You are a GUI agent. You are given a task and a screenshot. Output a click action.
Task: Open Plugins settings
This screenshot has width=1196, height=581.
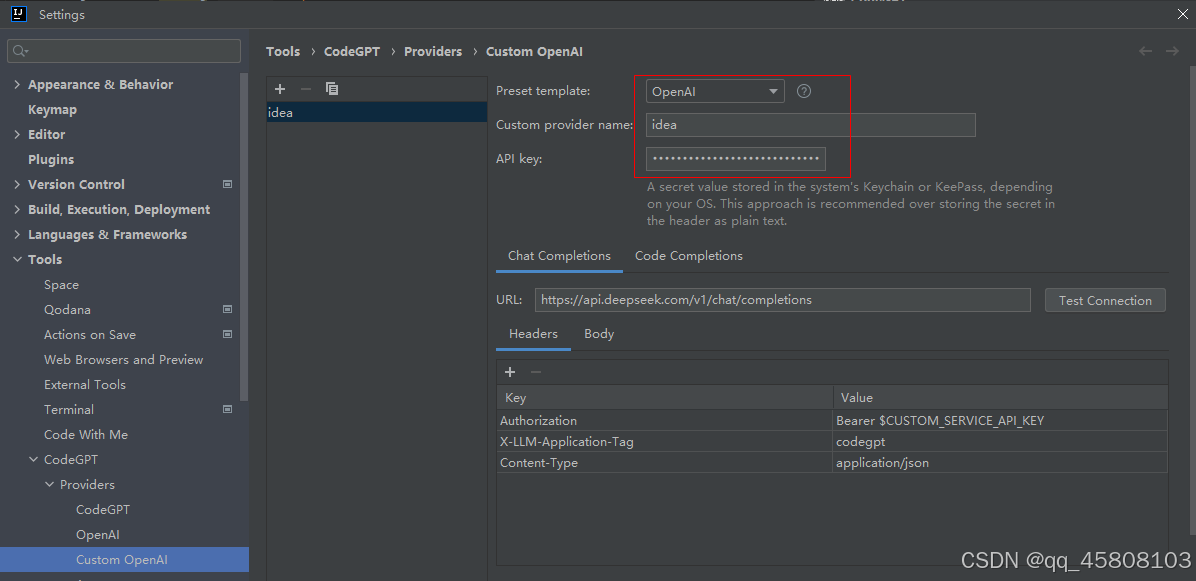click(51, 159)
